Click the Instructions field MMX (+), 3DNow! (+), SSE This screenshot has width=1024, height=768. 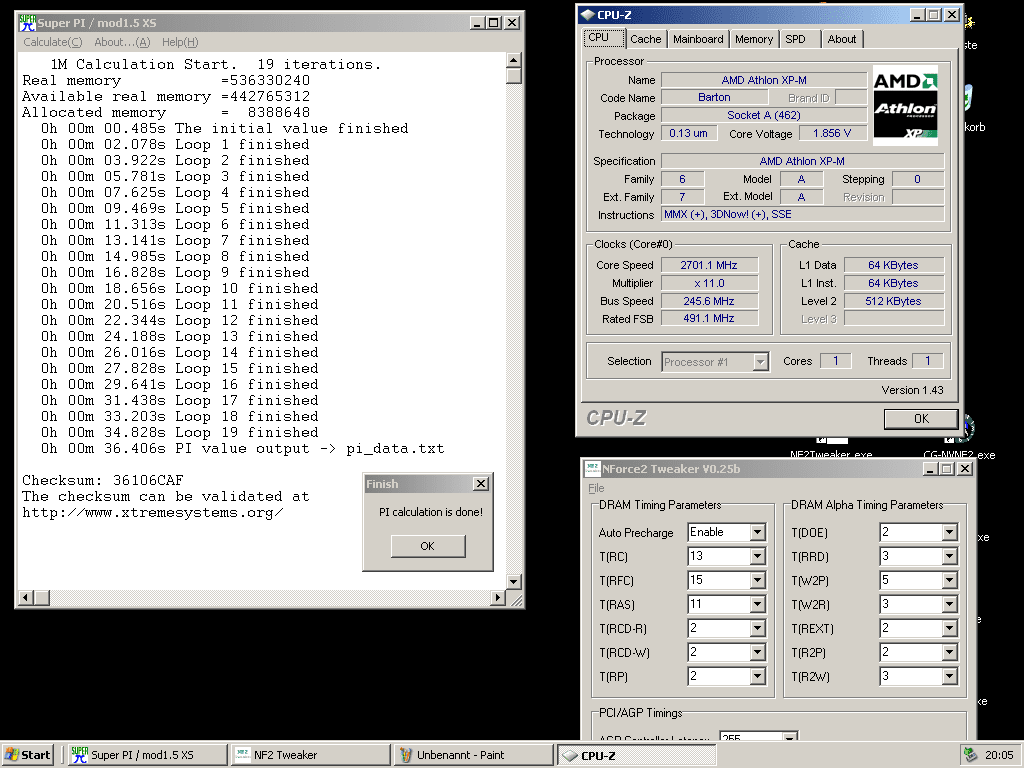[803, 214]
